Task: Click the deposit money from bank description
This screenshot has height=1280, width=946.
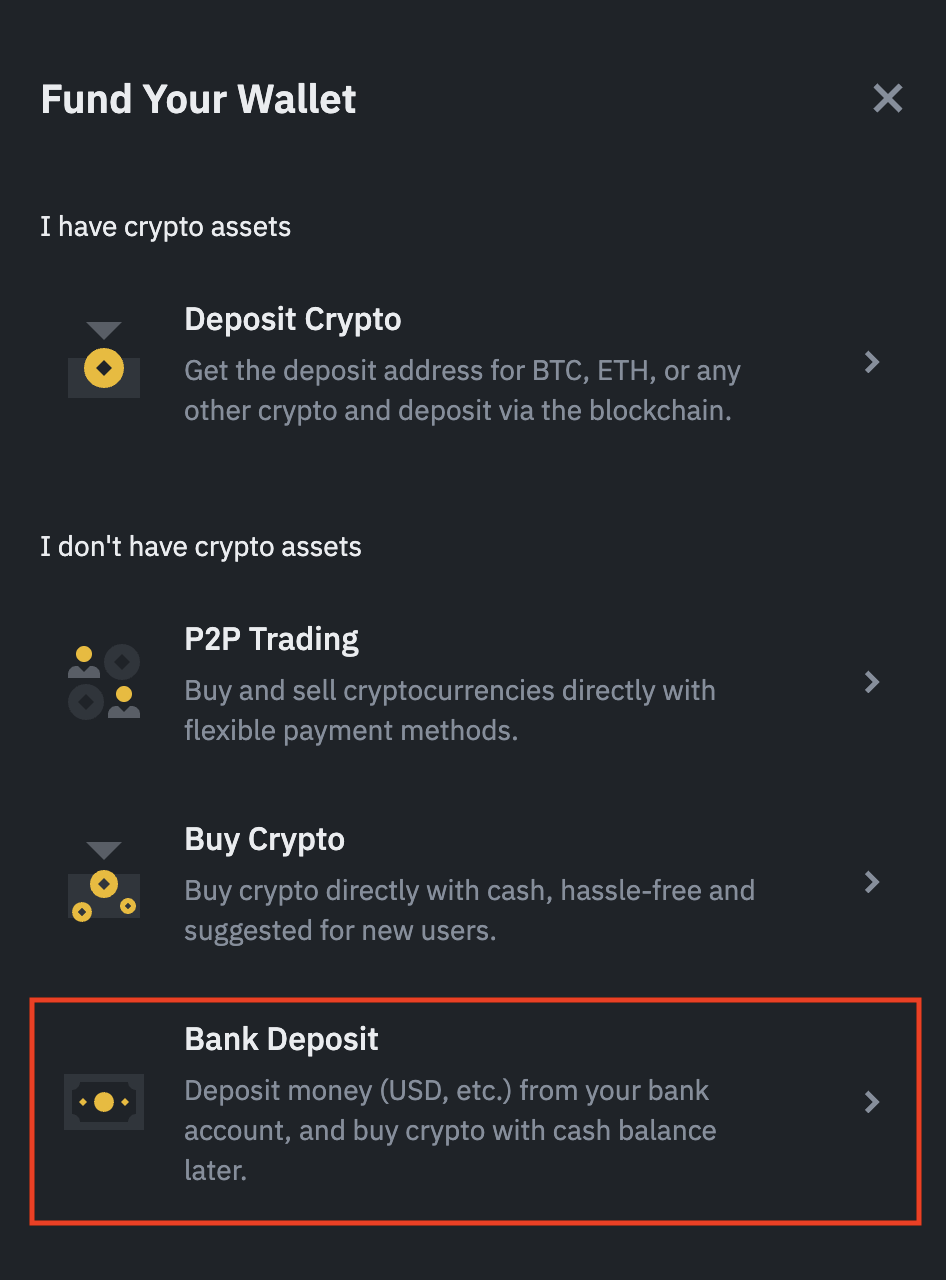Action: pos(450,1130)
